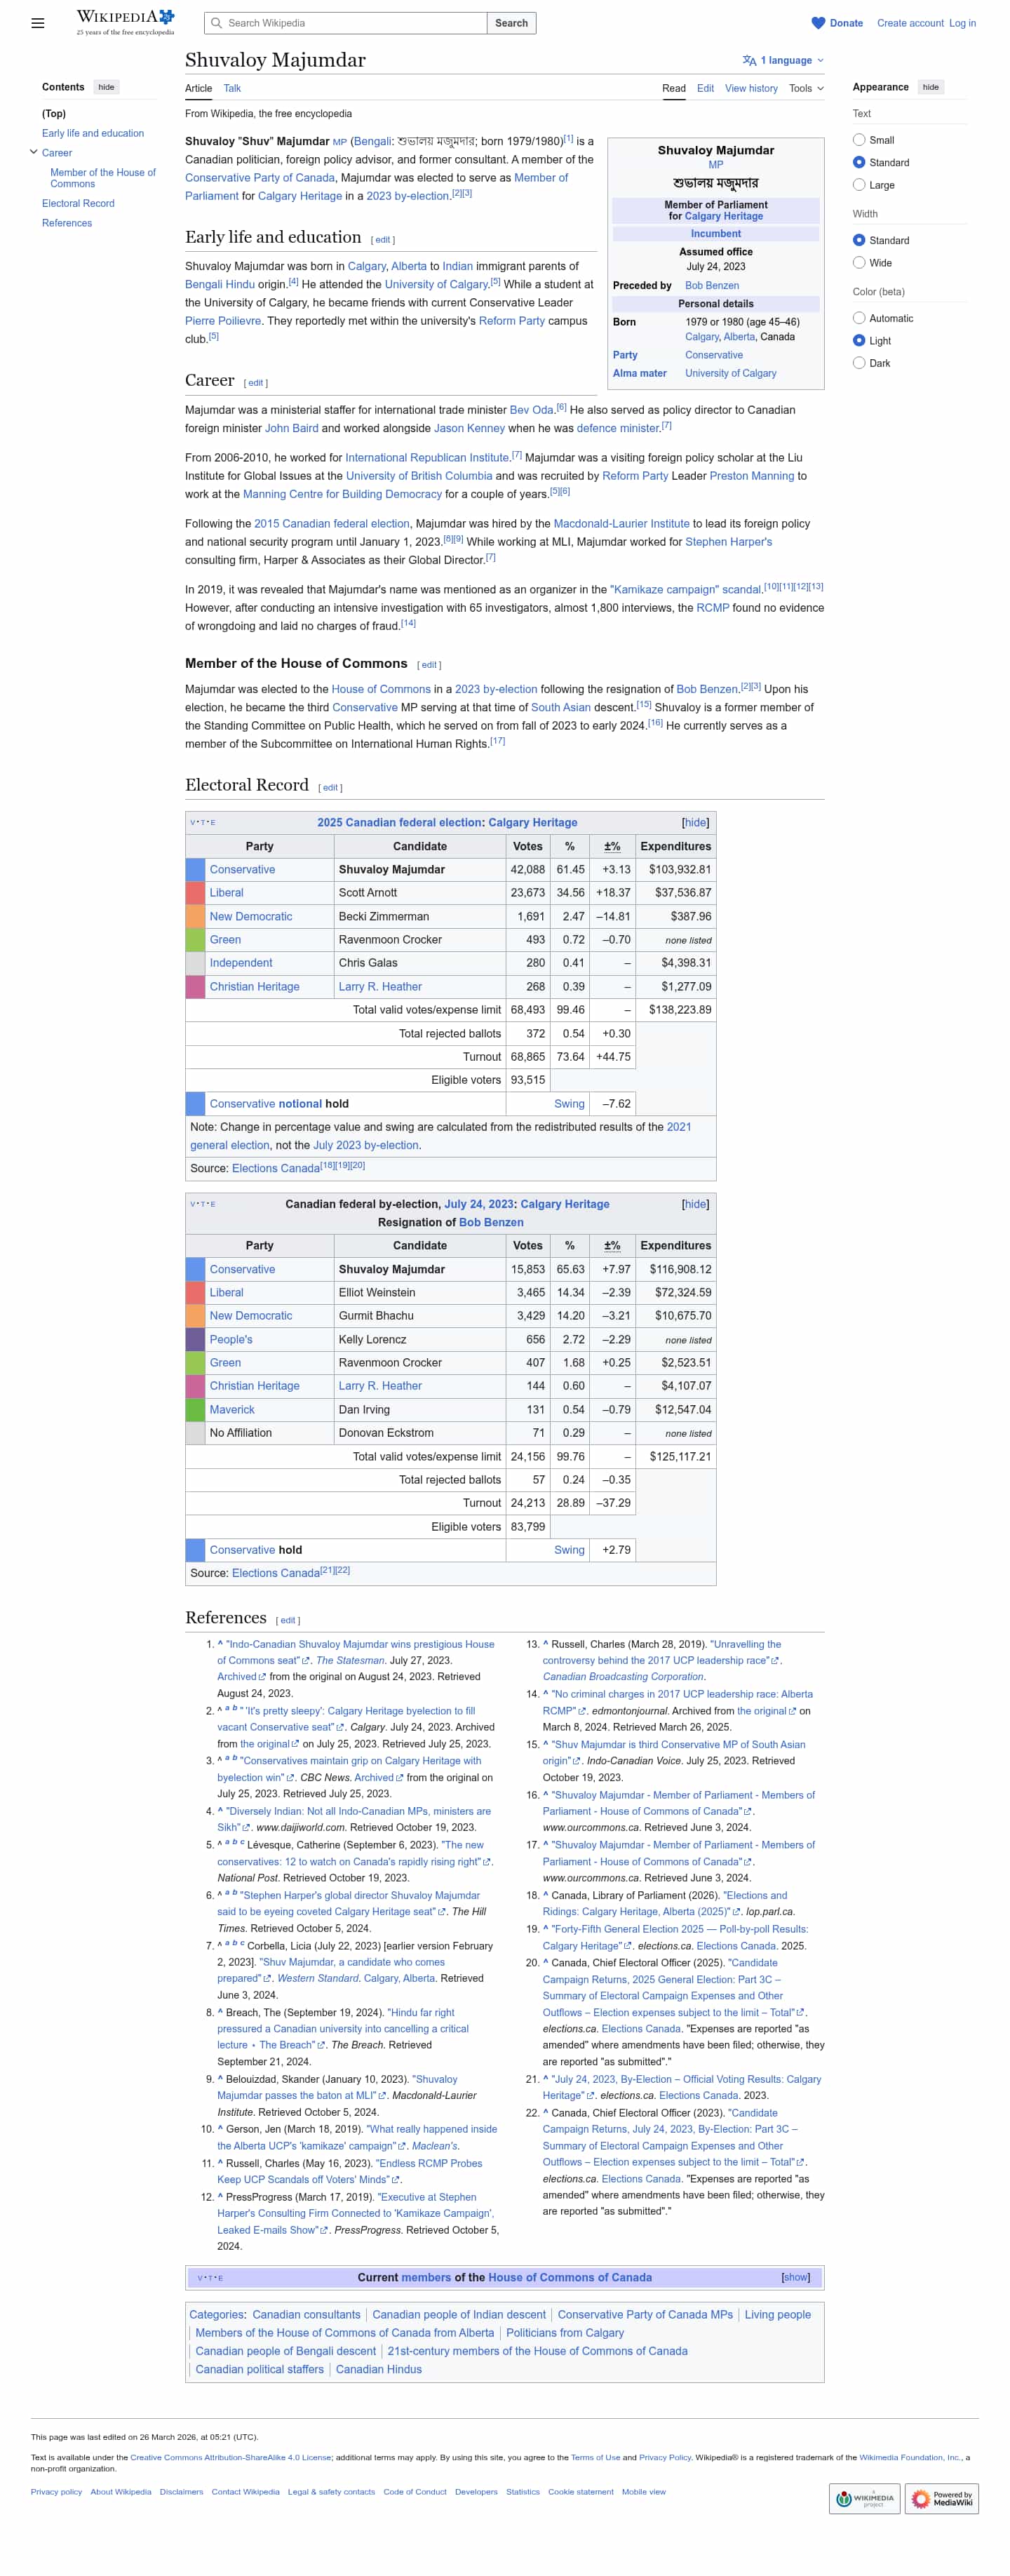
Task: Open the Jason Kenney link
Action: [469, 428]
